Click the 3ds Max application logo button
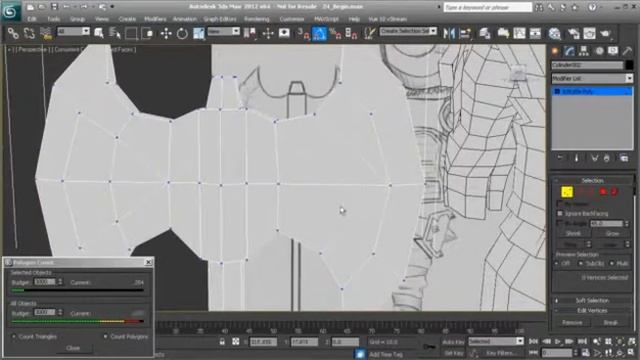Screen dimensions: 640x360 11,11
